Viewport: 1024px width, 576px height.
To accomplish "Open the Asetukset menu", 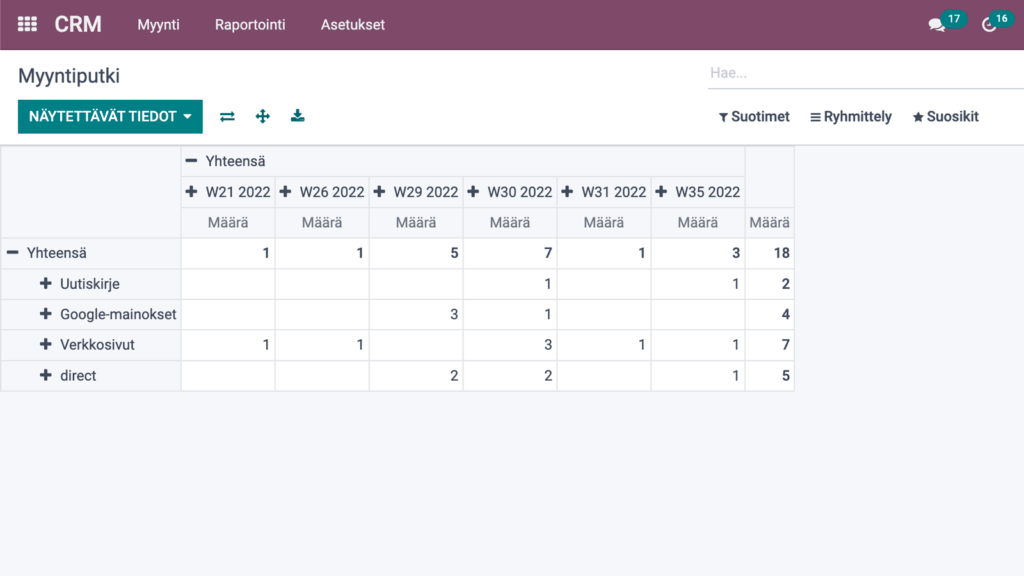I will [x=352, y=25].
